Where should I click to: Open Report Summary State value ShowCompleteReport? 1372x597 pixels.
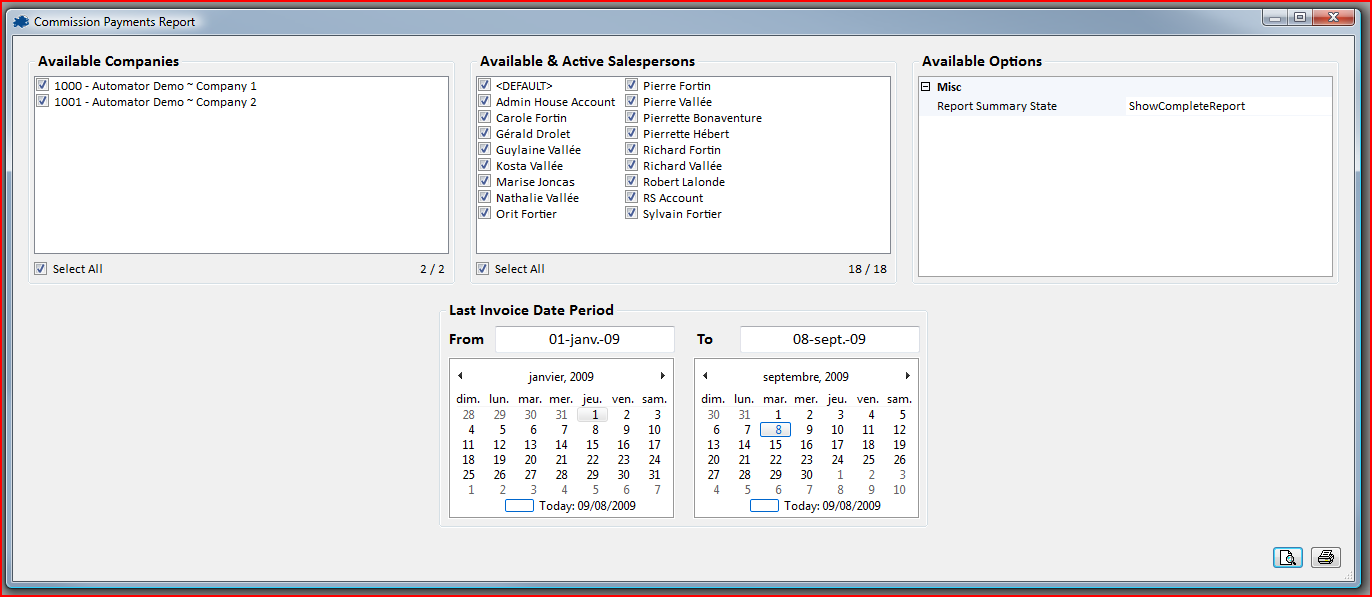[1227, 106]
